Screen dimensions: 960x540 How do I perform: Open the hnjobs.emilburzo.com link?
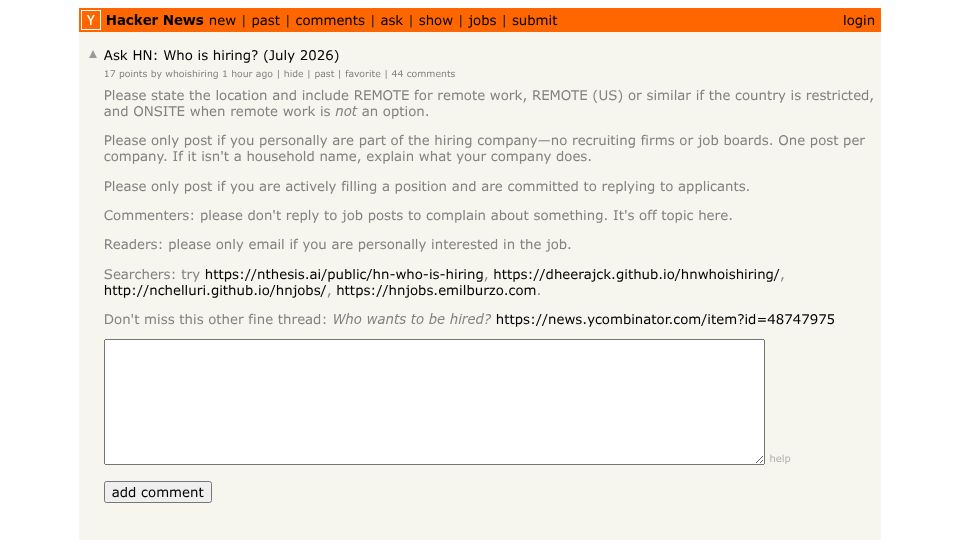(436, 290)
